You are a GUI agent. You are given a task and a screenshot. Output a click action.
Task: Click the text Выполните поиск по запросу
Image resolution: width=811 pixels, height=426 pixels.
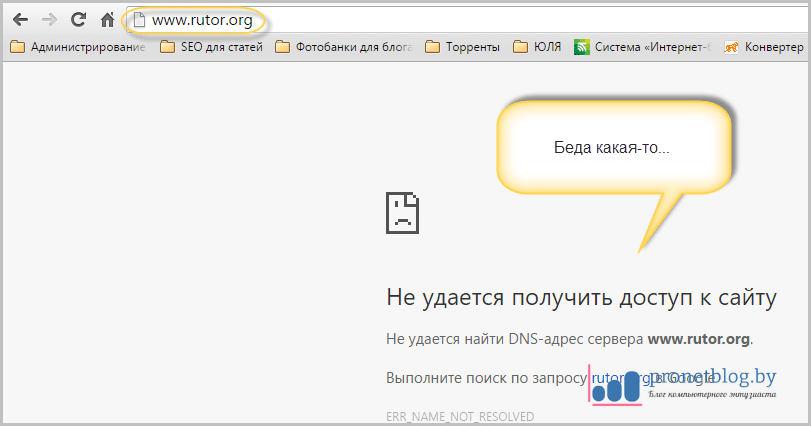(x=486, y=378)
